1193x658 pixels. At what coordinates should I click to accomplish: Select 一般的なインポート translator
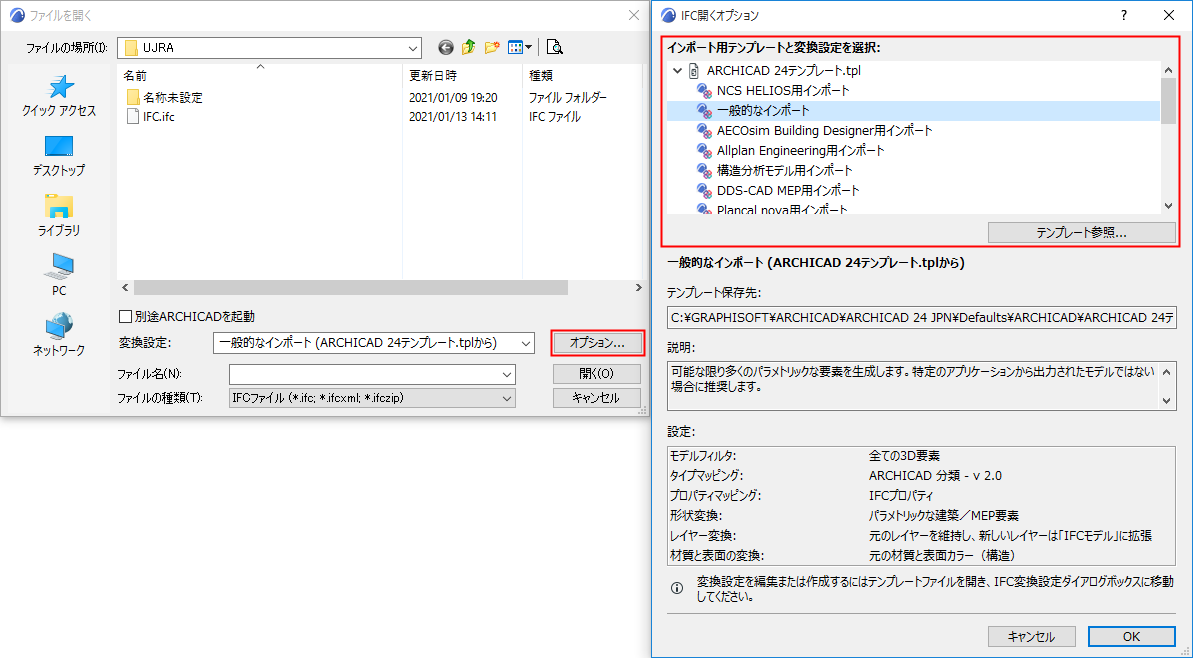tap(913, 110)
